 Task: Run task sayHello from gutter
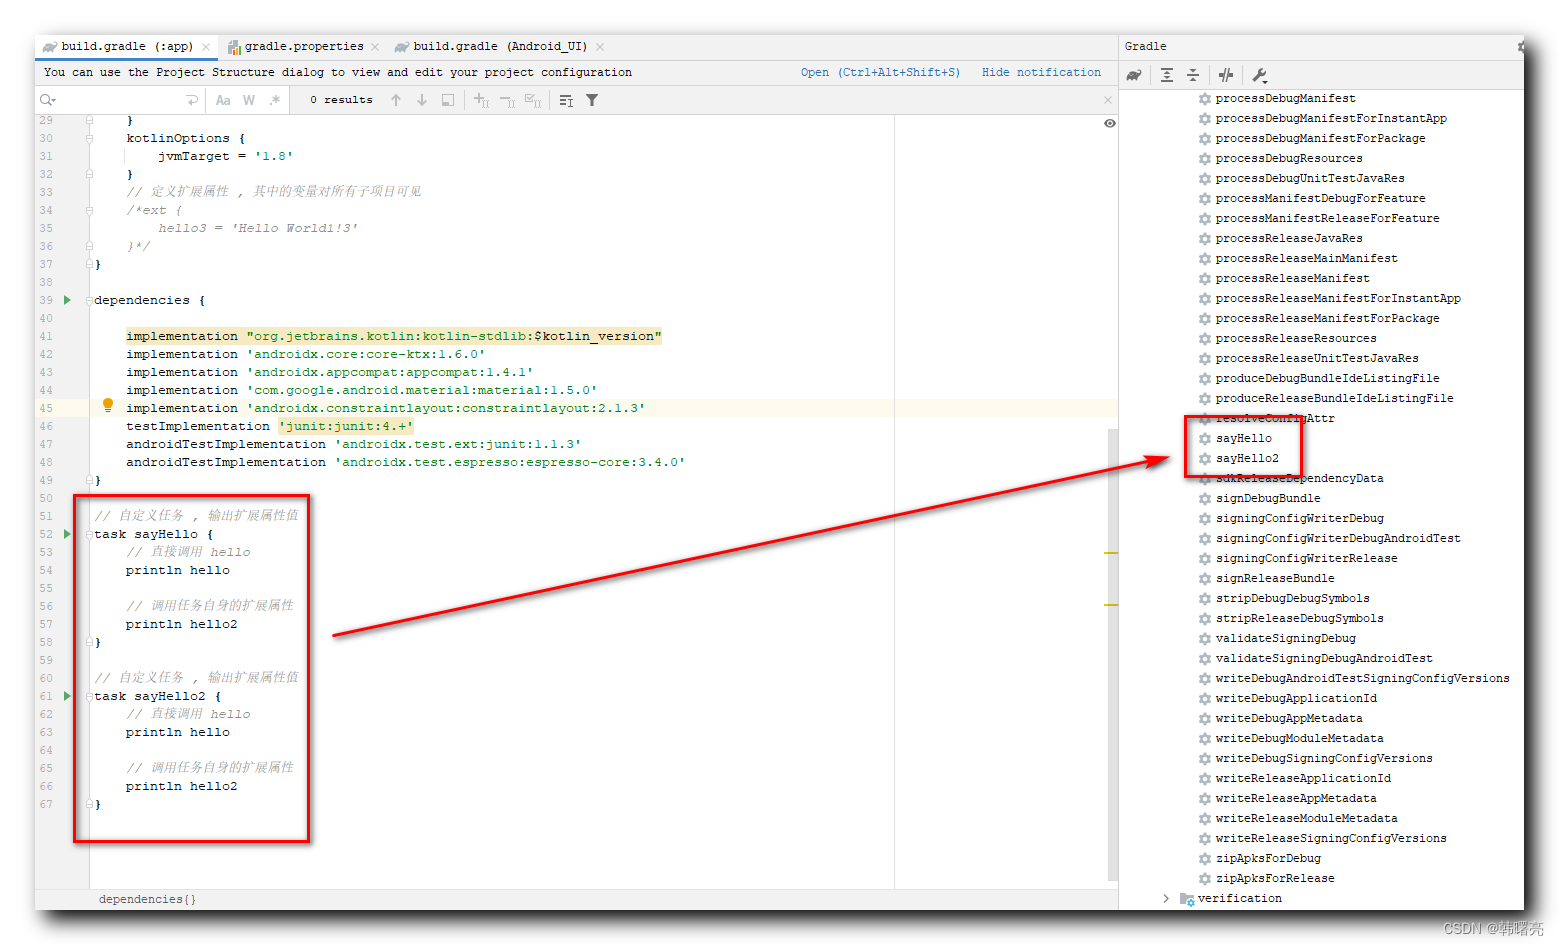(67, 534)
